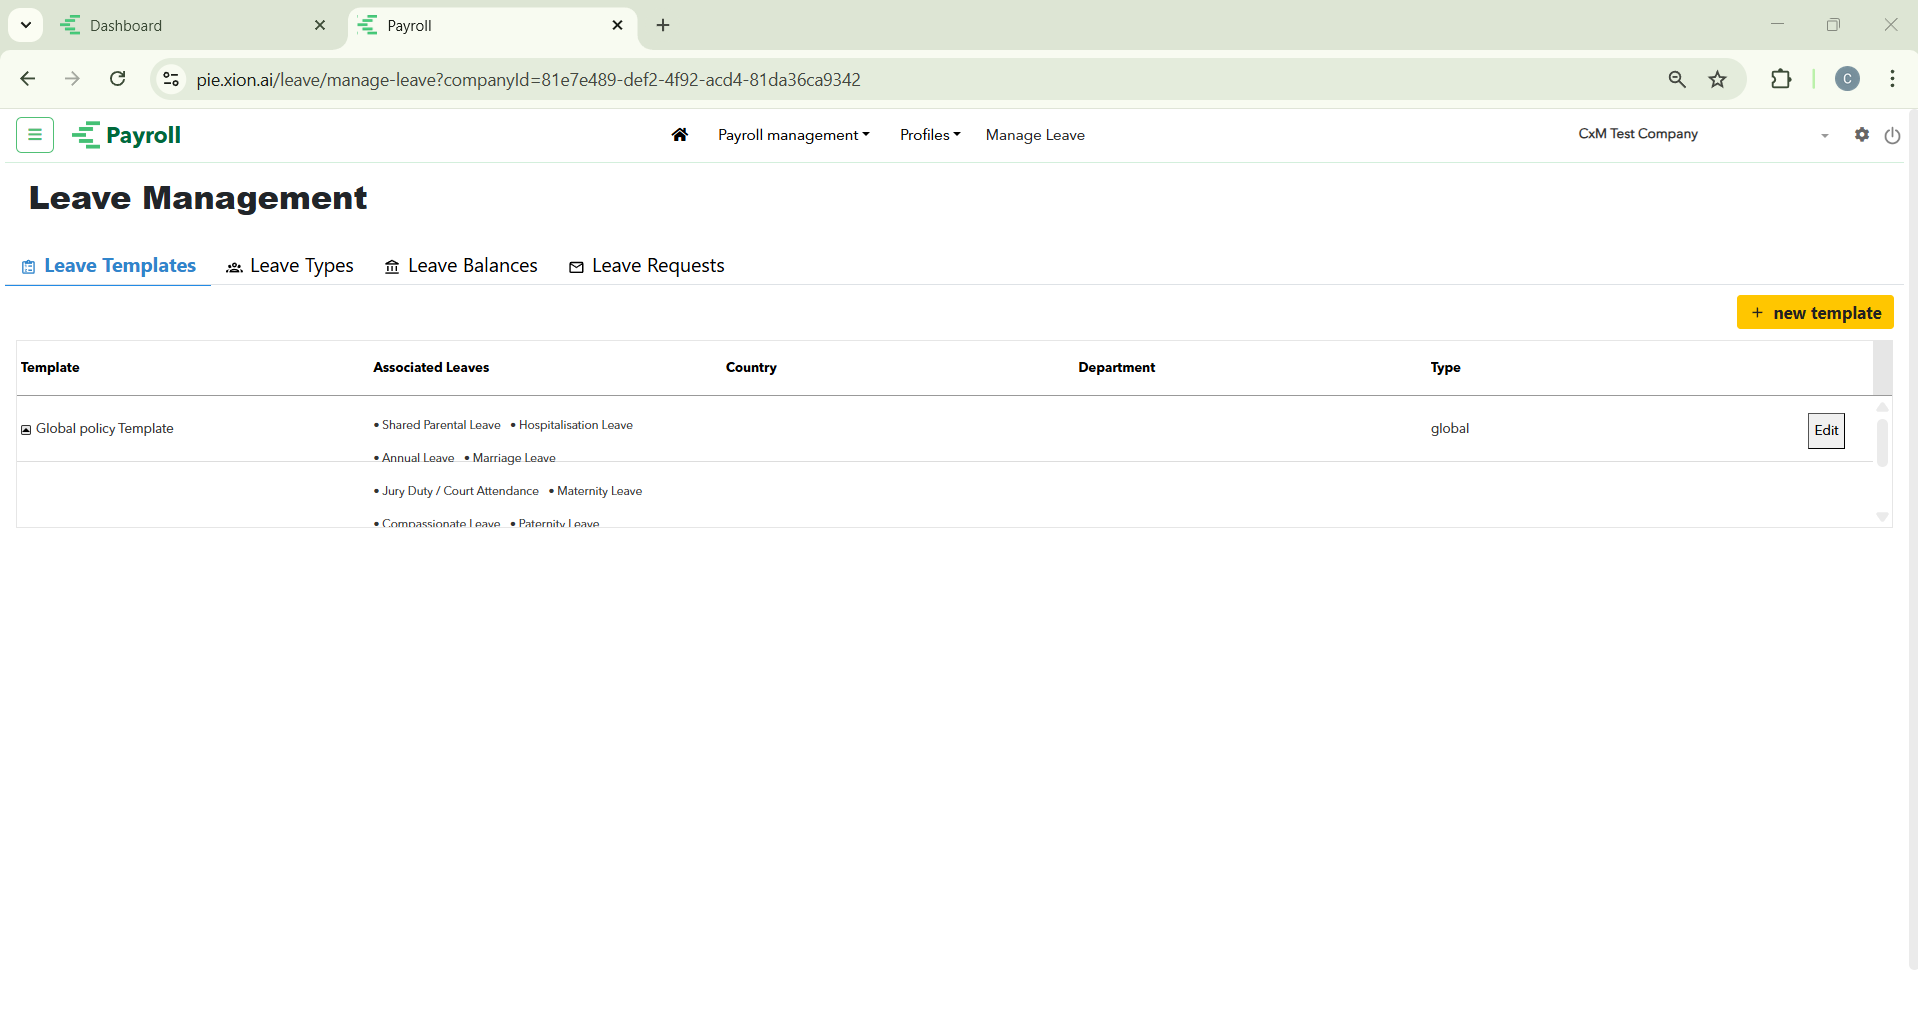Reload the current page
Image resolution: width=1918 pixels, height=1015 pixels.
point(118,80)
